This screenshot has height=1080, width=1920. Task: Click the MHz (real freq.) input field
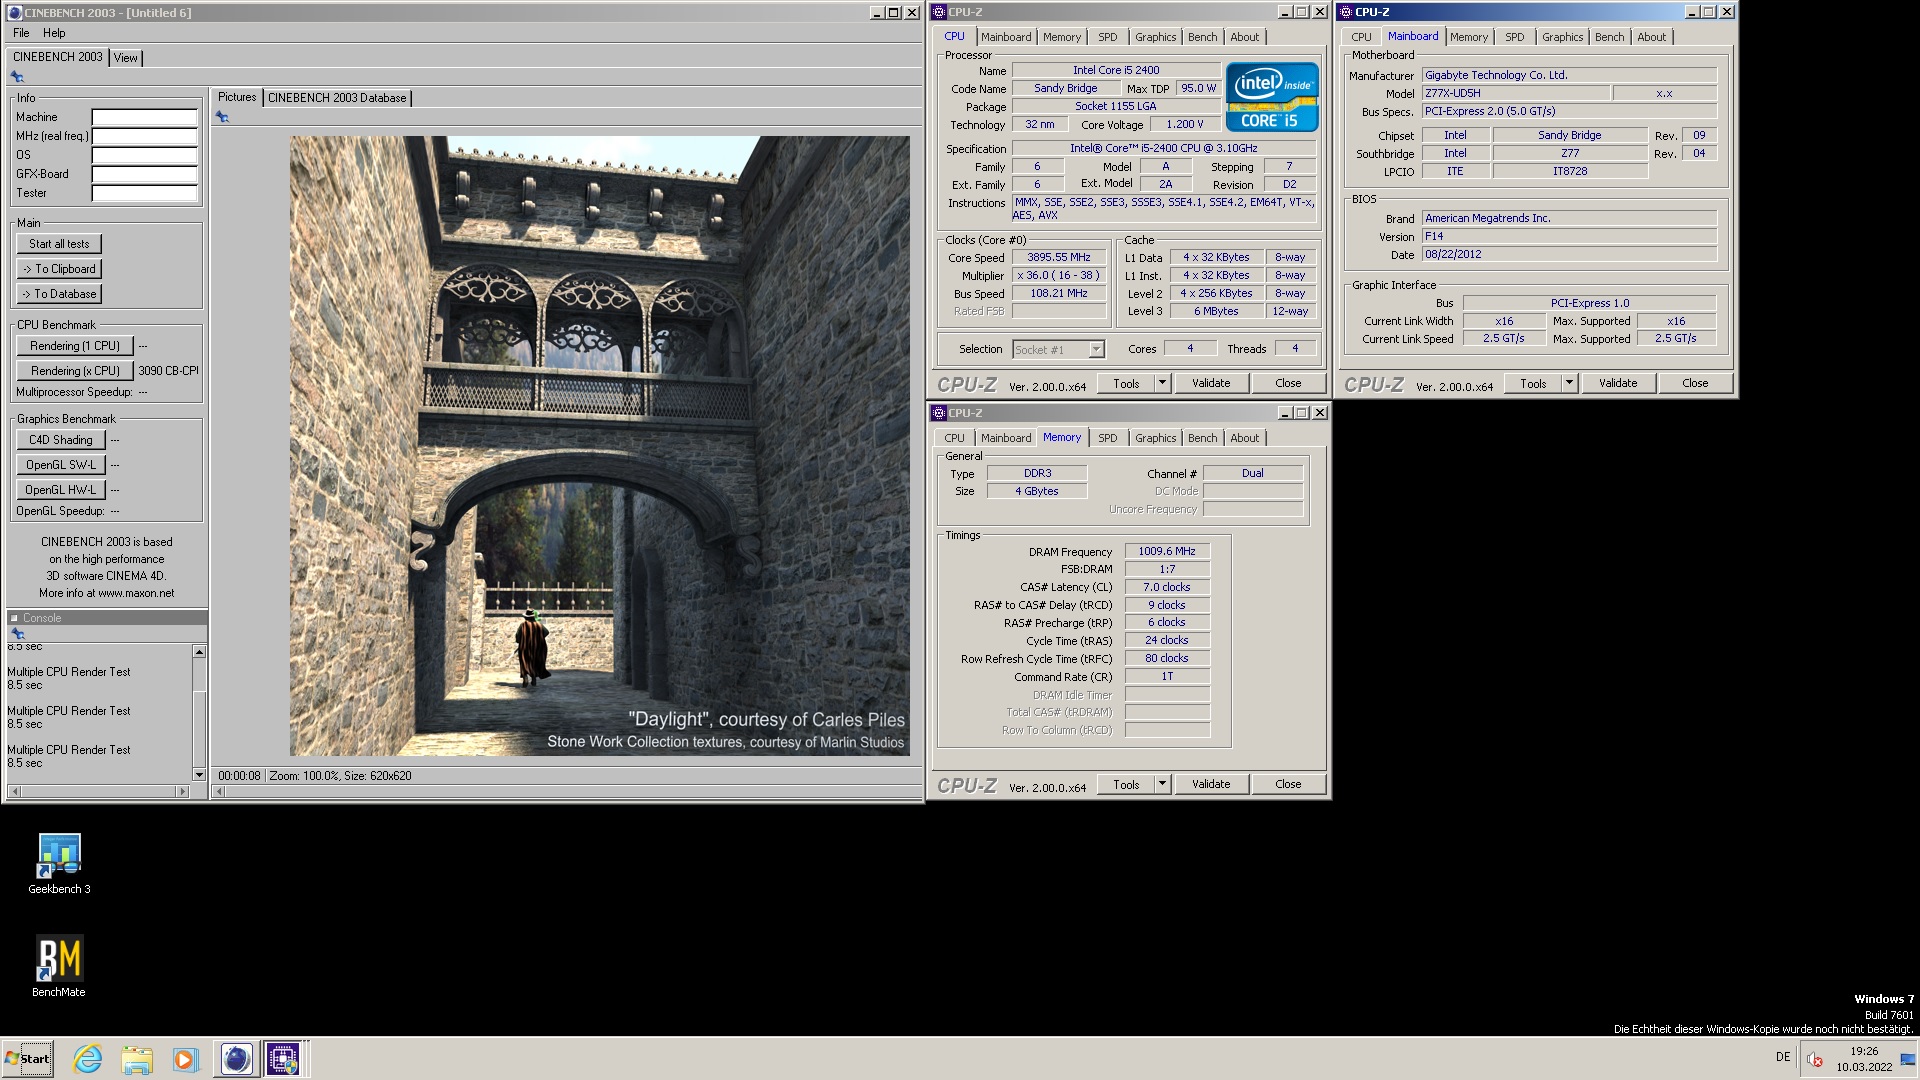145,136
